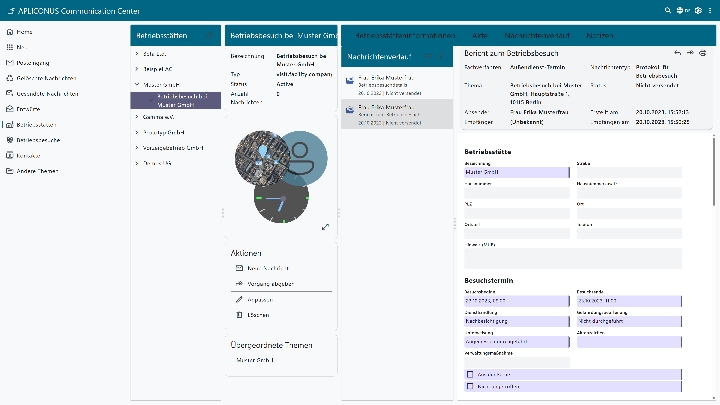Image resolution: width=720 pixels, height=405 pixels.
Task: Click the grid icon below Home in sidebar
Action: [x=10, y=47]
